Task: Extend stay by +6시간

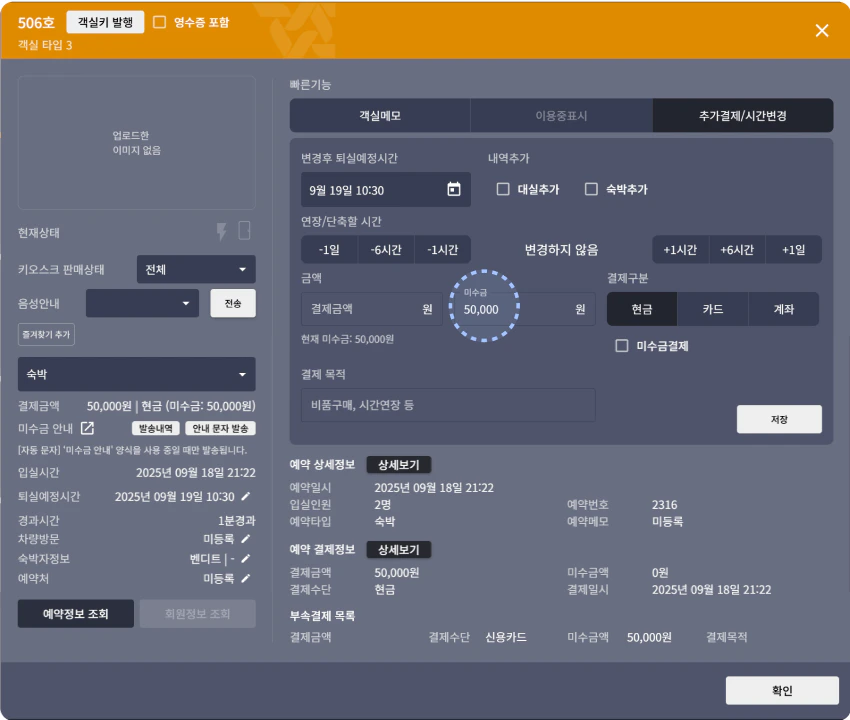Action: tap(737, 249)
